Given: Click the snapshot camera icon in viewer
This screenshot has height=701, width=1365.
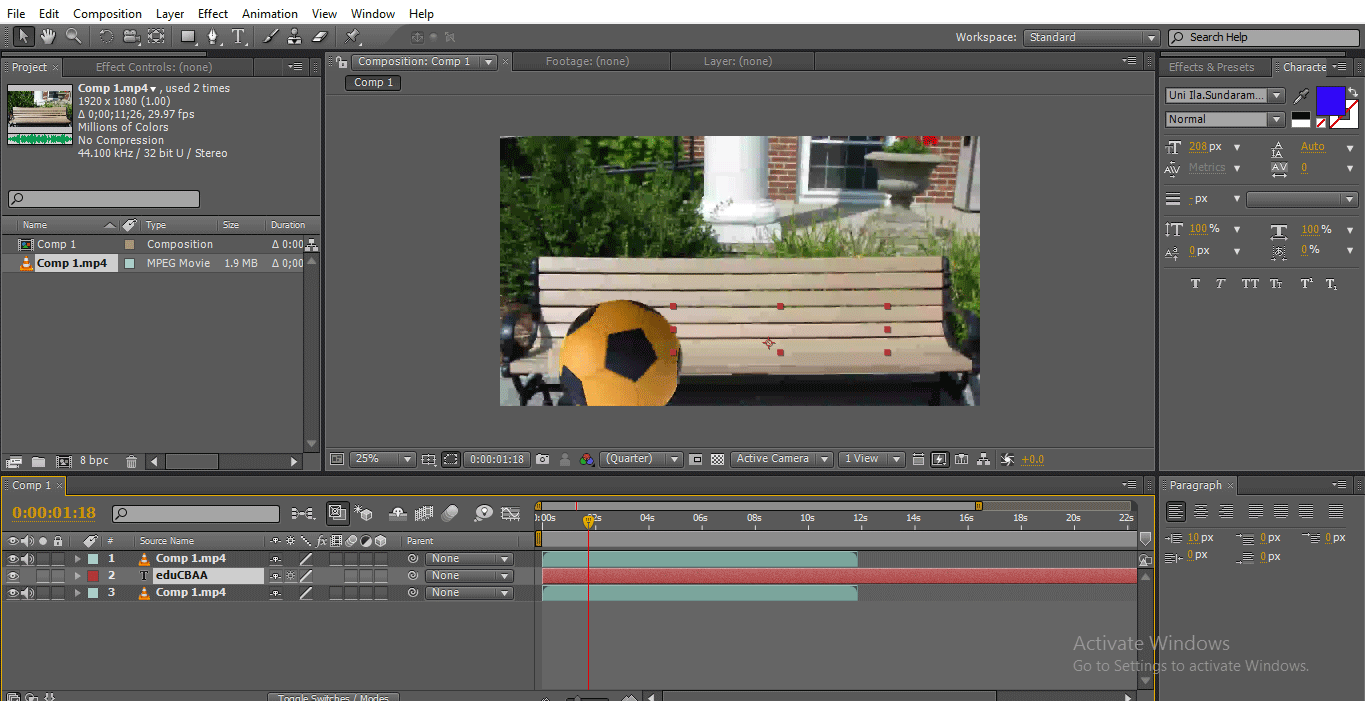Looking at the screenshot, I should click(x=542, y=459).
